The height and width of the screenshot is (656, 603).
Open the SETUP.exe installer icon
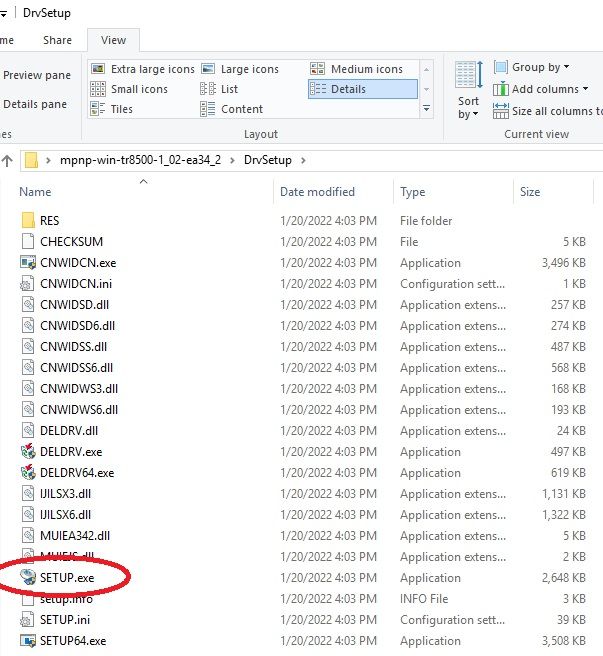(x=28, y=578)
